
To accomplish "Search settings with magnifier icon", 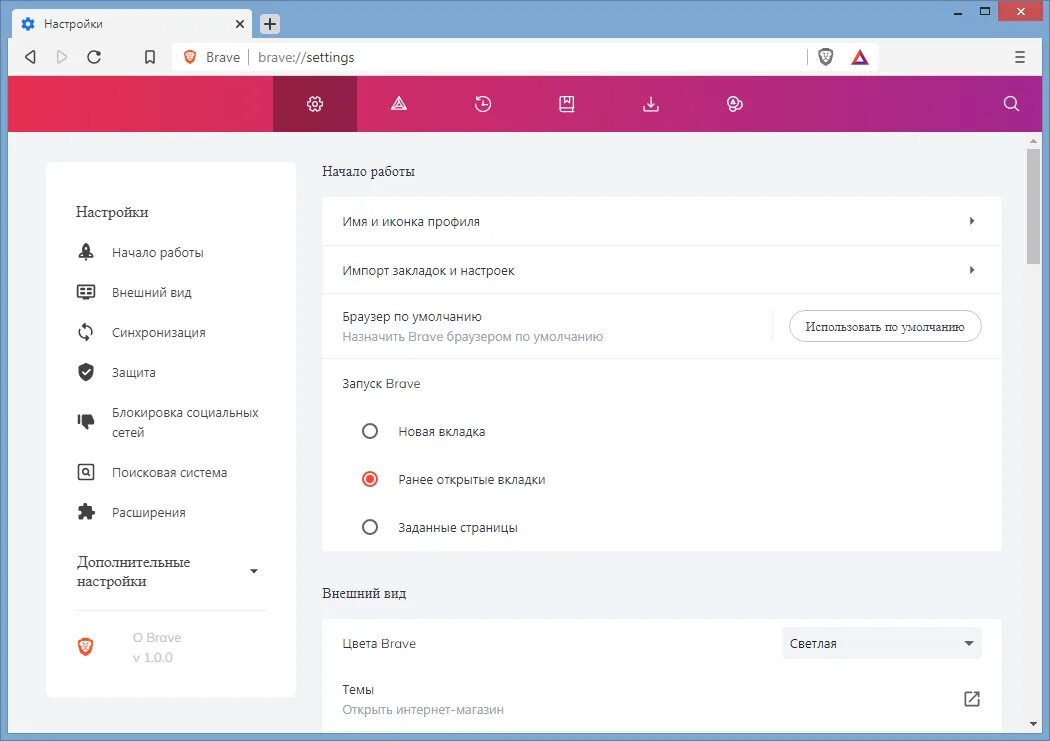I will pos(1011,104).
